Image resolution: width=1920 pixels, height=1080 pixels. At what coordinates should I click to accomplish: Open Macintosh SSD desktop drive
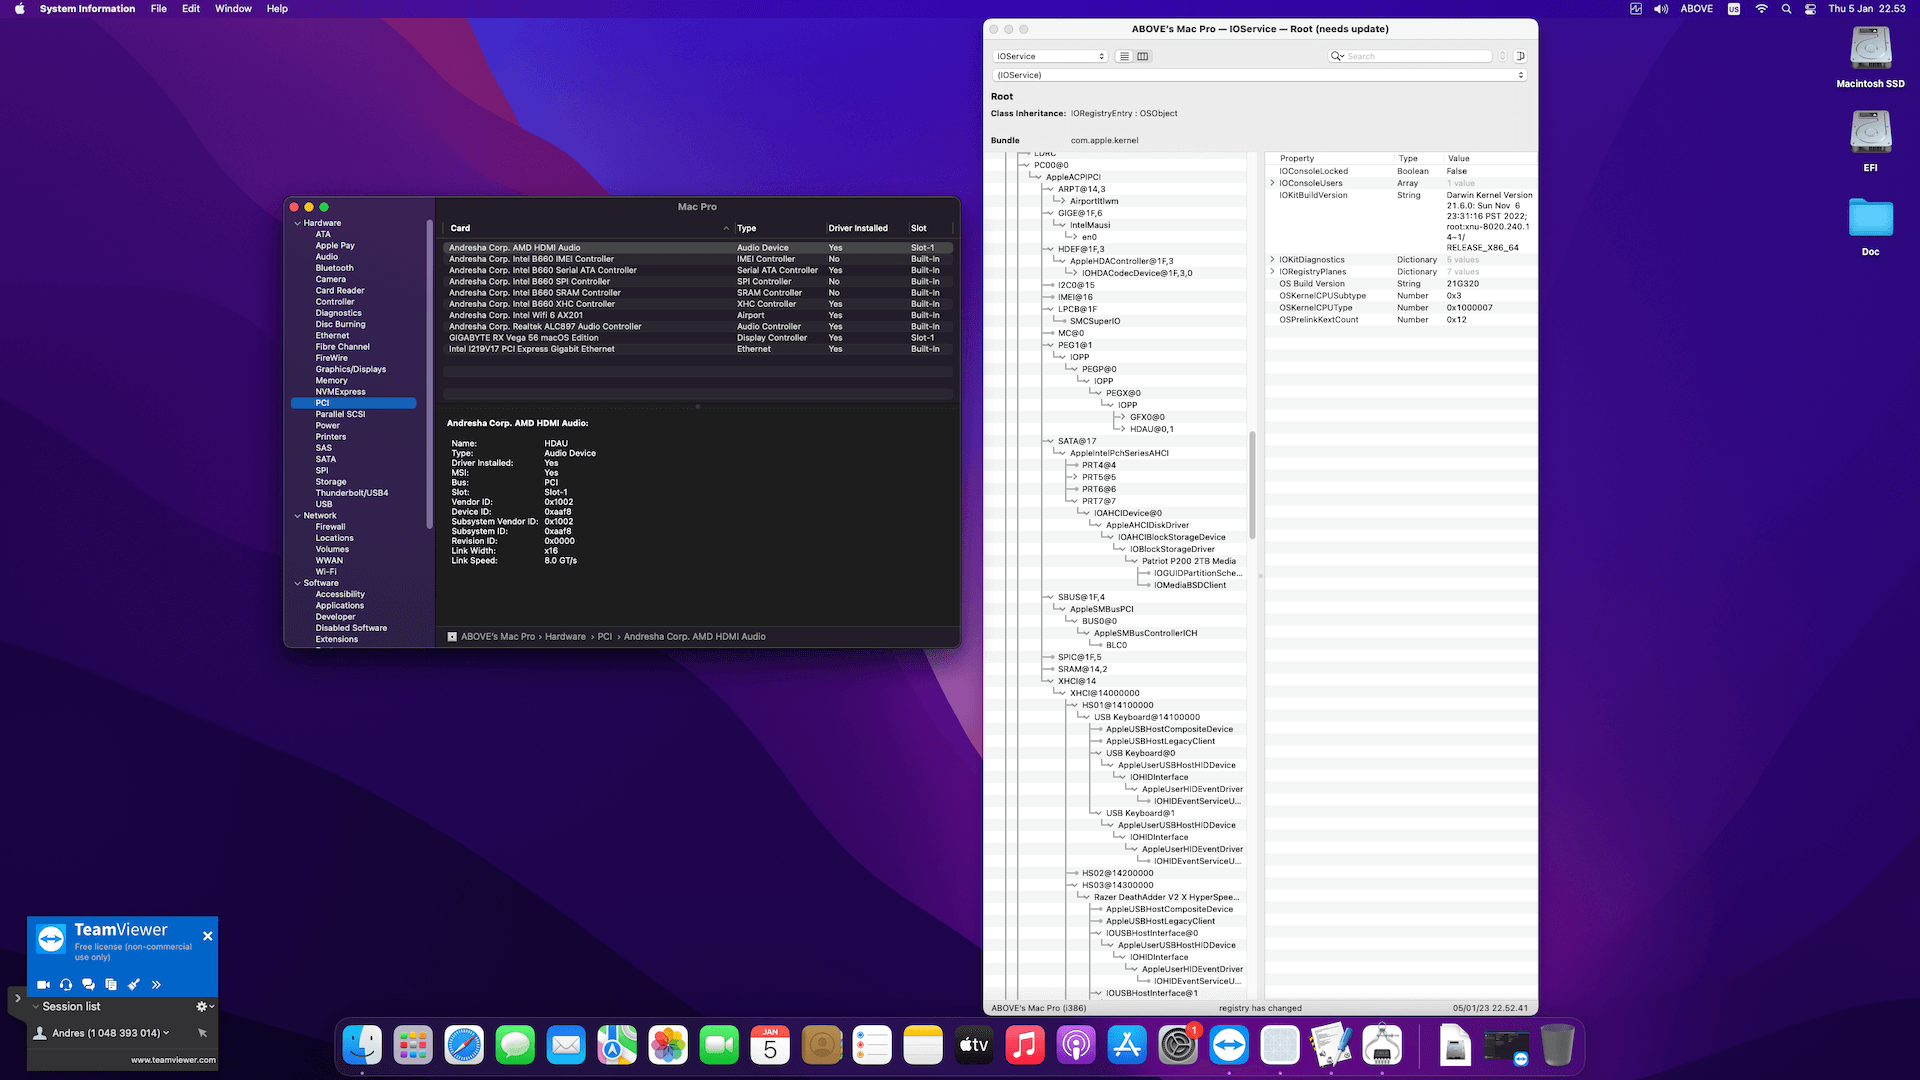(1870, 58)
